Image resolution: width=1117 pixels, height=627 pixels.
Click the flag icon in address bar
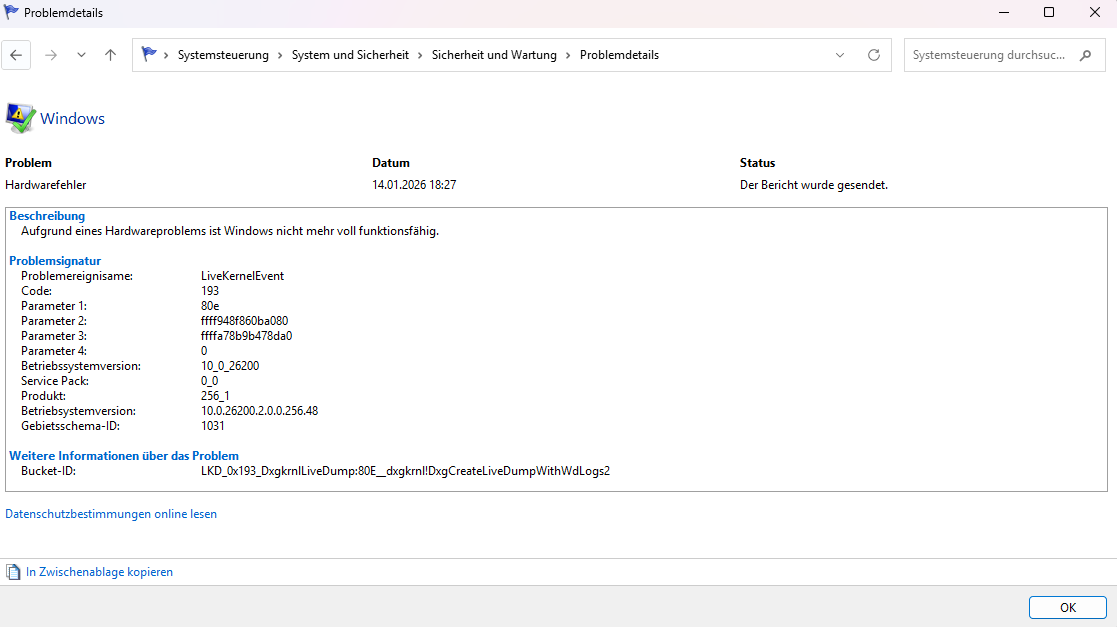coord(149,54)
